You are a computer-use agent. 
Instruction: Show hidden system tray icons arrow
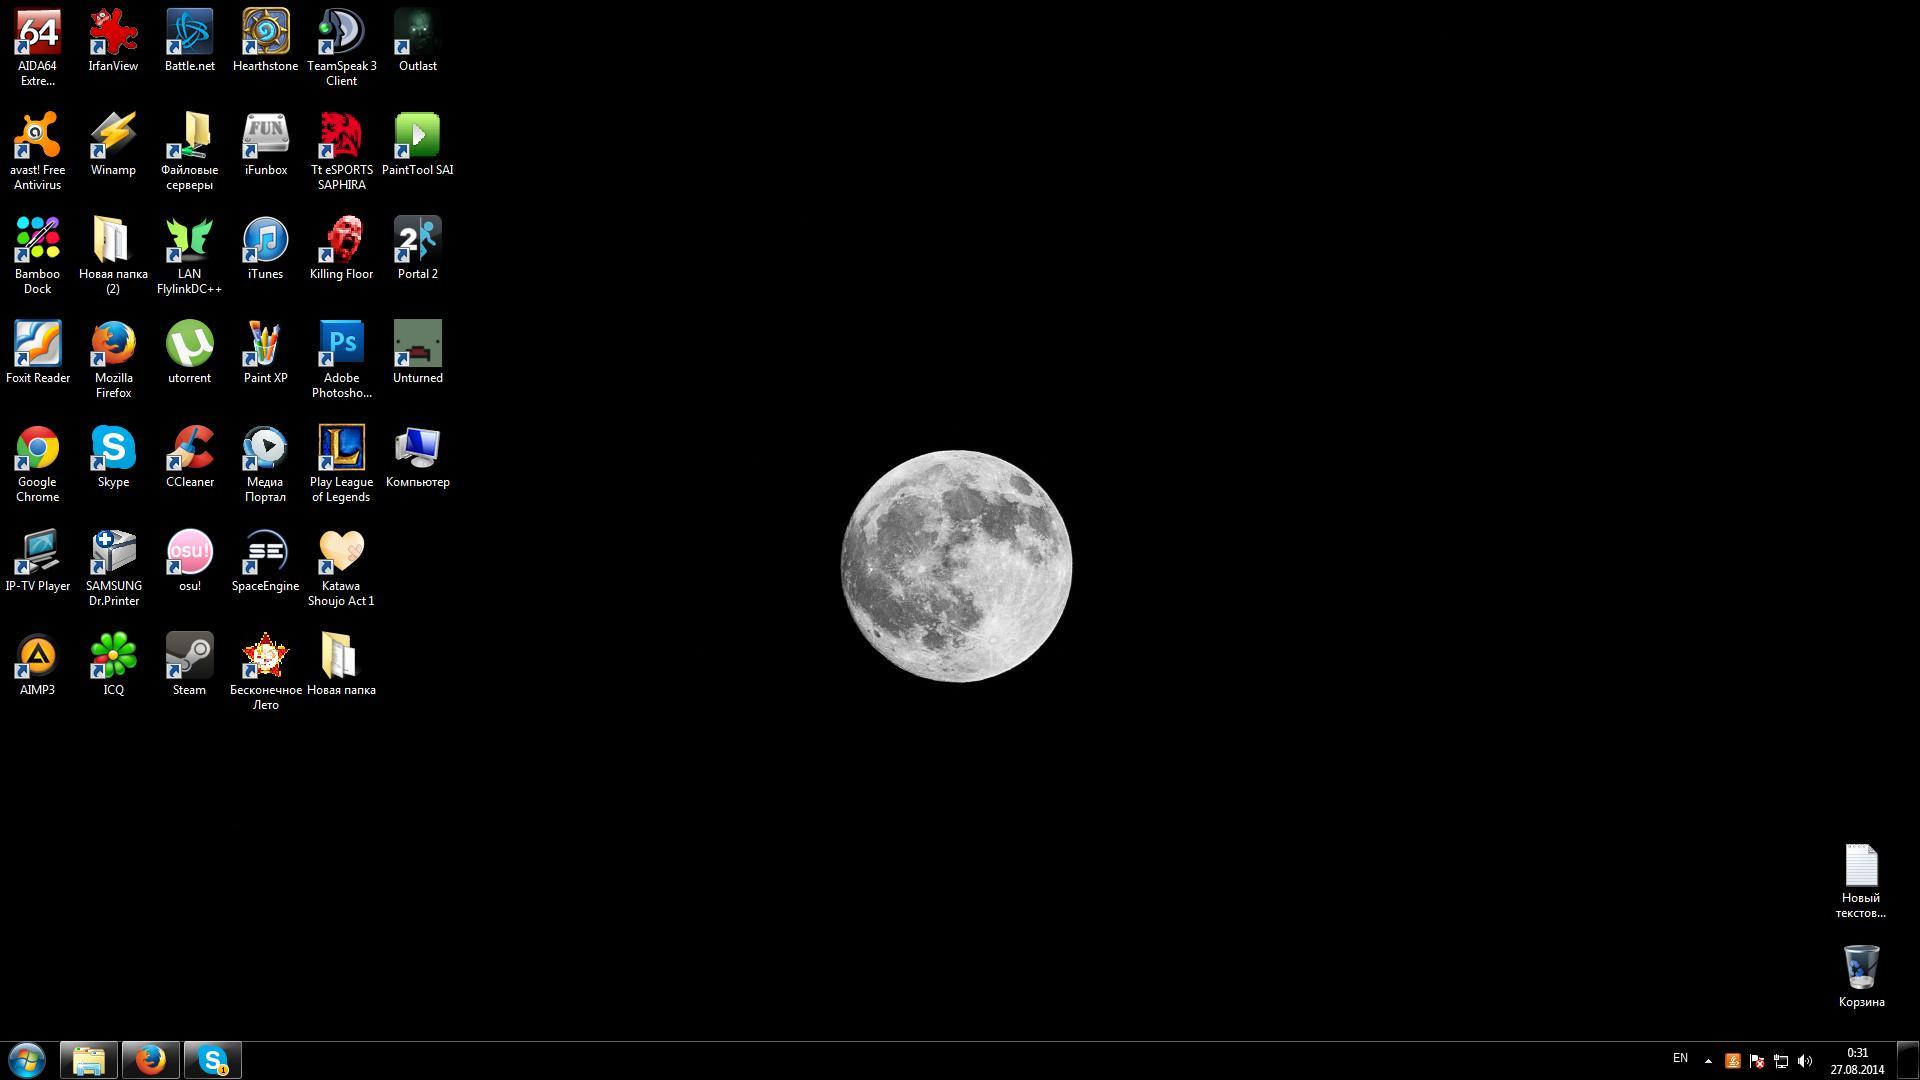pyautogui.click(x=1708, y=1061)
